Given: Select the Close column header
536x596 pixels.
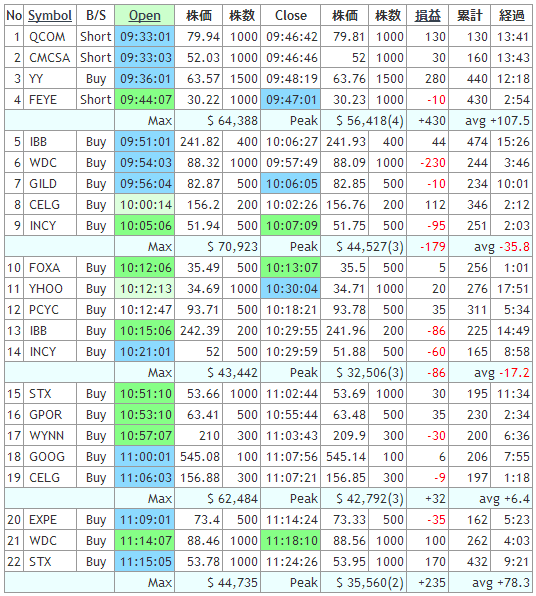Looking at the screenshot, I should (x=290, y=16).
